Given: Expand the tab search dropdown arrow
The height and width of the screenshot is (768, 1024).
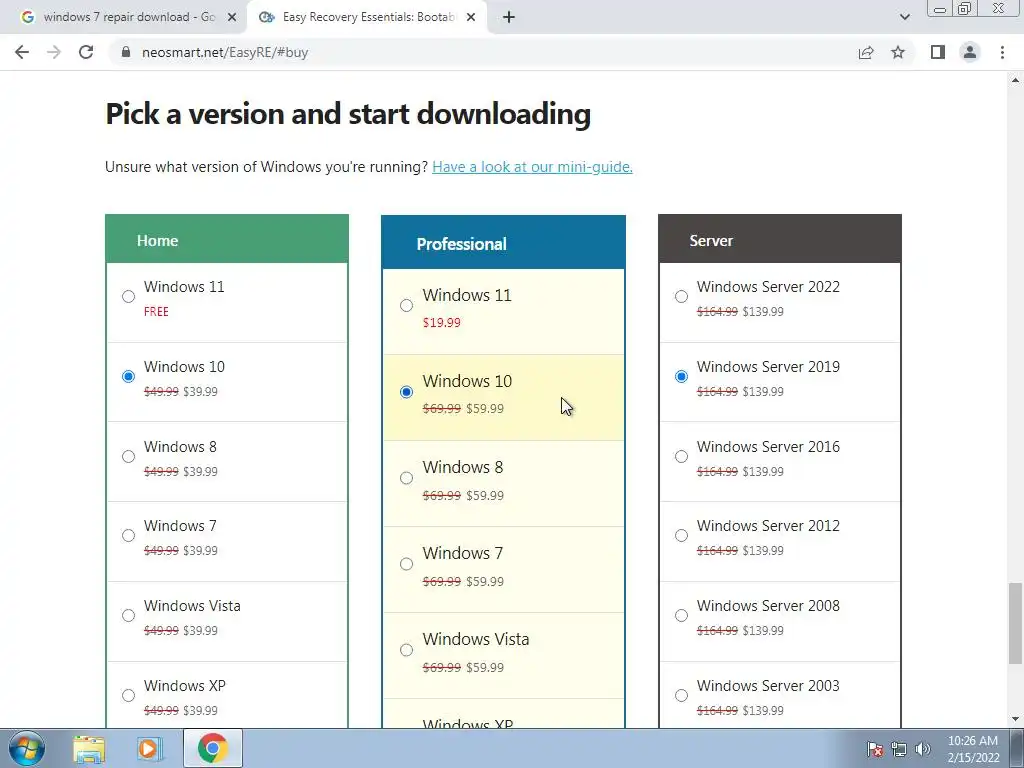Looking at the screenshot, I should 904,18.
